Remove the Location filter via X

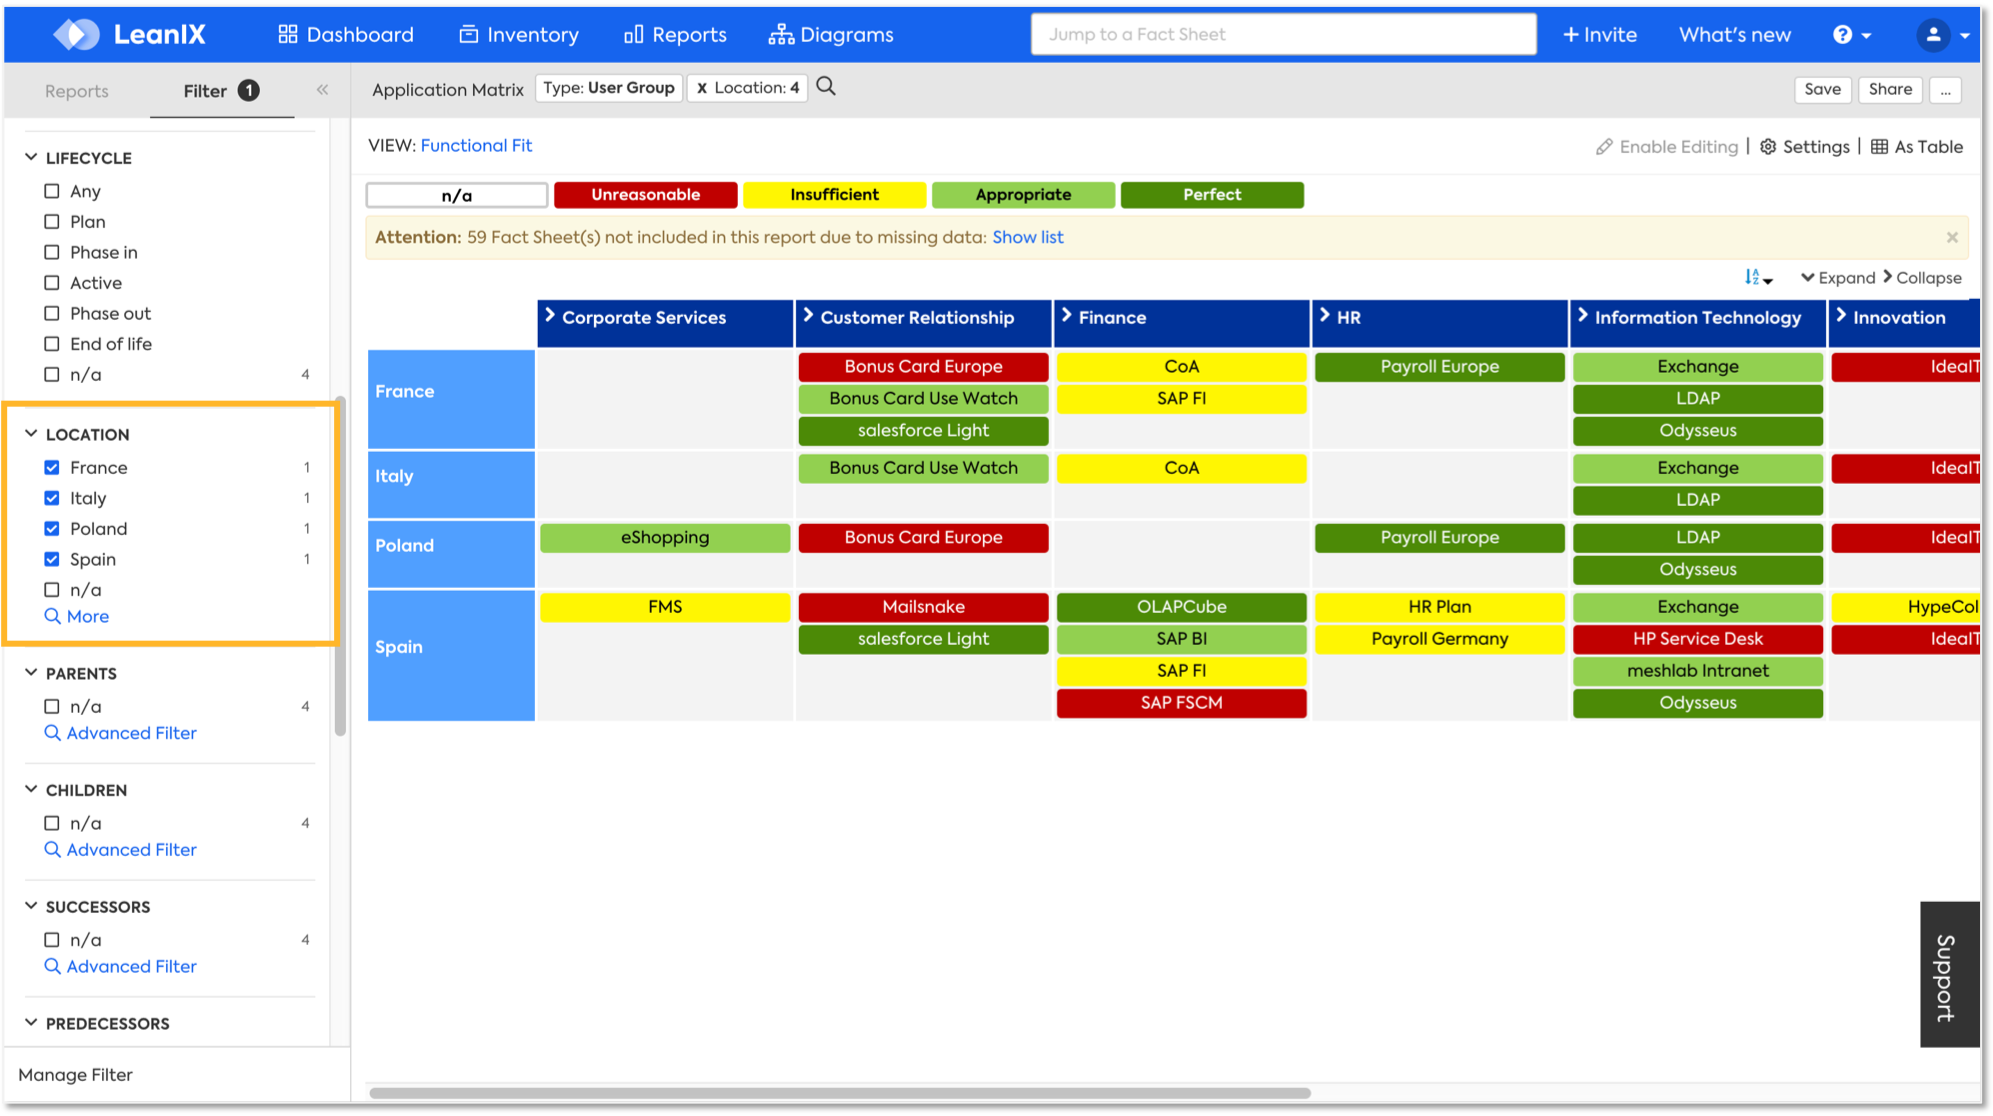[x=702, y=88]
